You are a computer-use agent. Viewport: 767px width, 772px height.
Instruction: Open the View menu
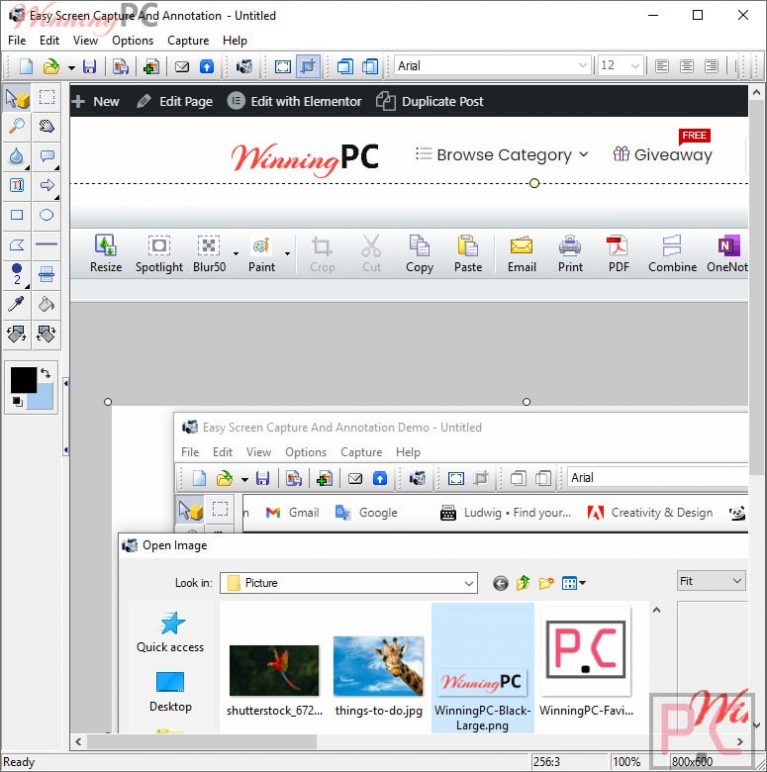tap(85, 40)
